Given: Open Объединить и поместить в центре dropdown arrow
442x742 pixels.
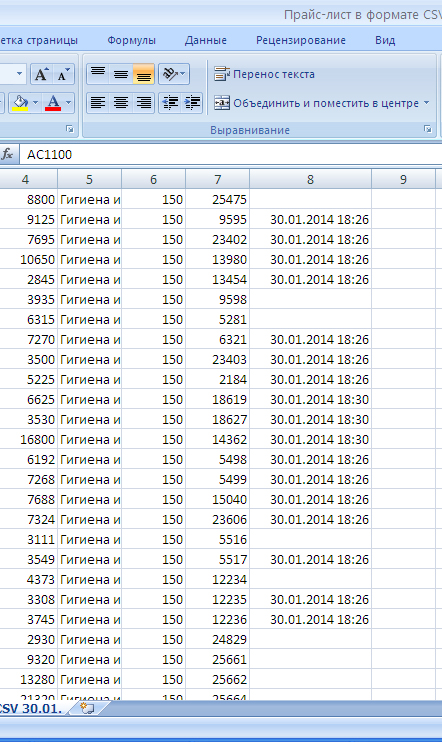Looking at the screenshot, I should pyautogui.click(x=426, y=103).
